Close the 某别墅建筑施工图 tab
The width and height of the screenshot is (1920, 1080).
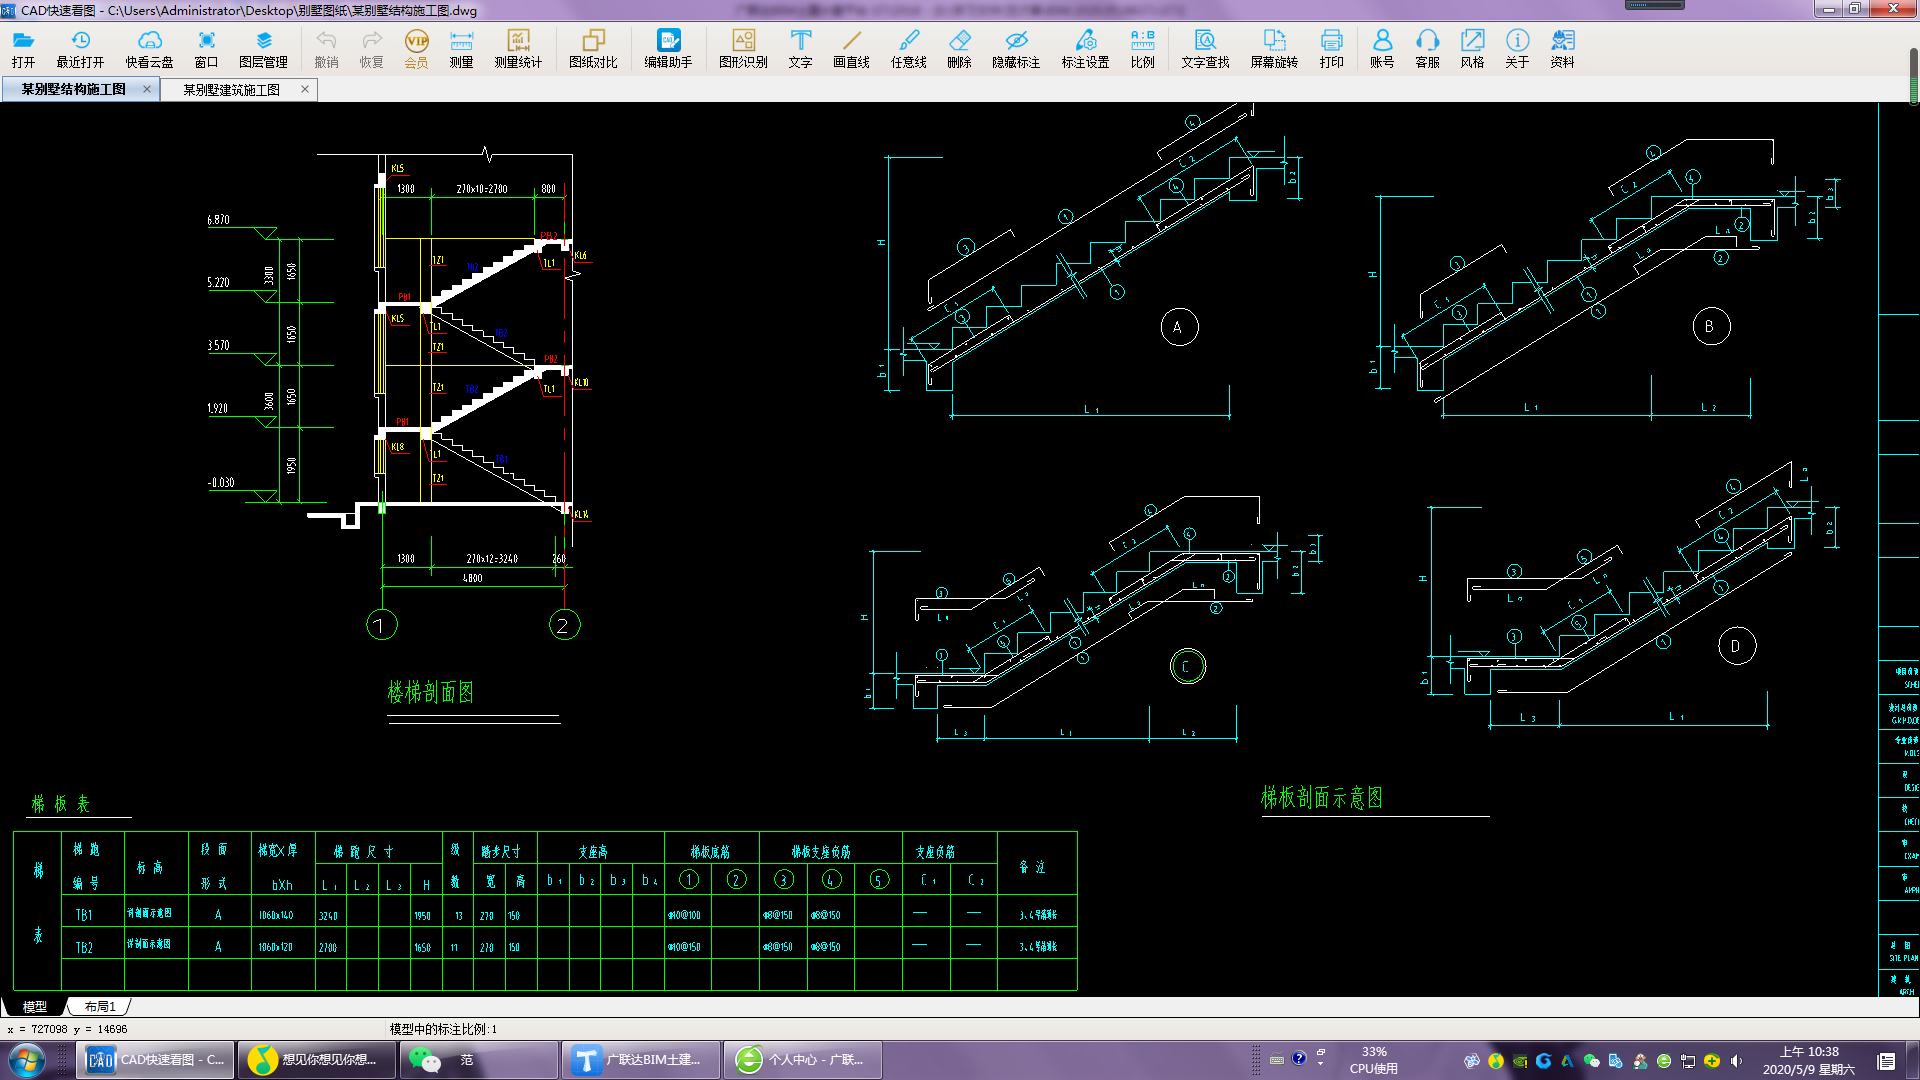point(305,89)
